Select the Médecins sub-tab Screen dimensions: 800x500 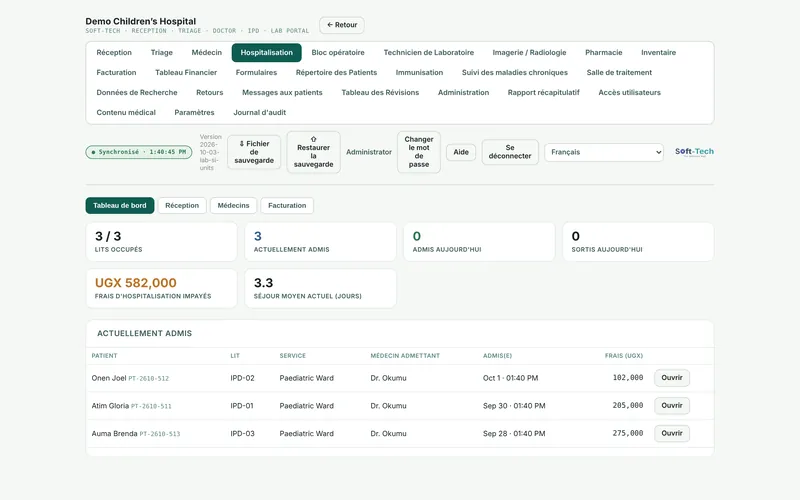coord(233,206)
